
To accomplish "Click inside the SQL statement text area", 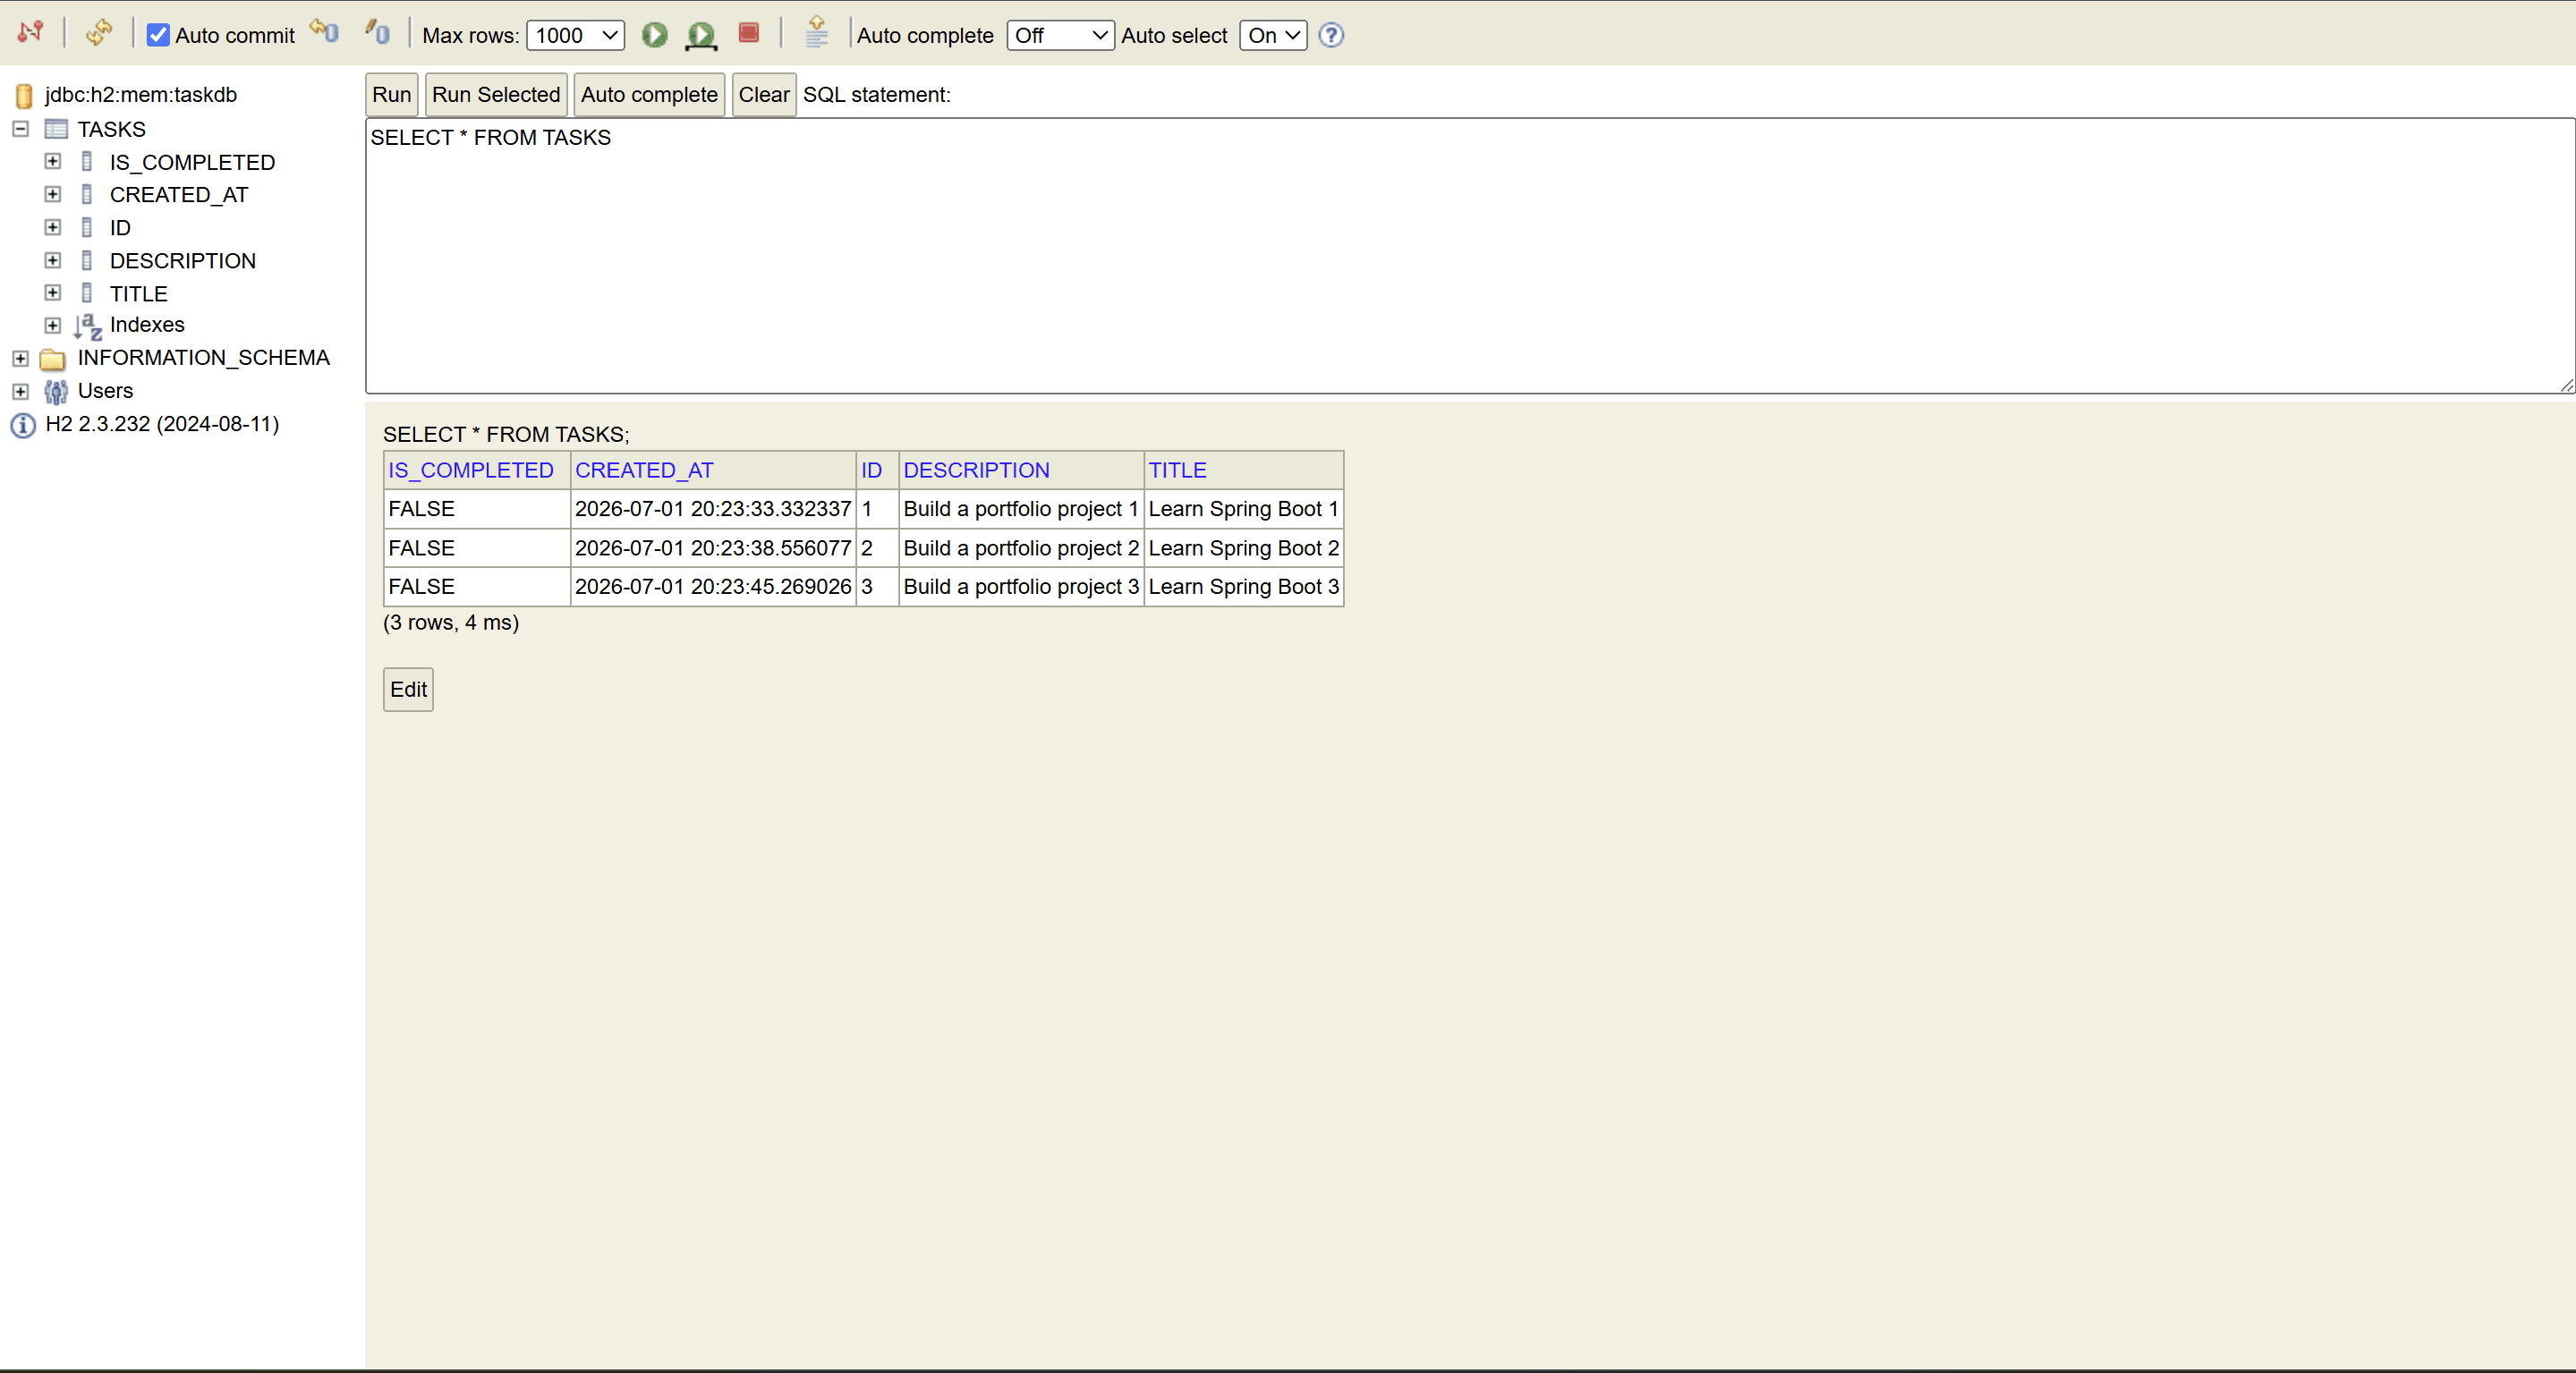I will tap(1470, 256).
